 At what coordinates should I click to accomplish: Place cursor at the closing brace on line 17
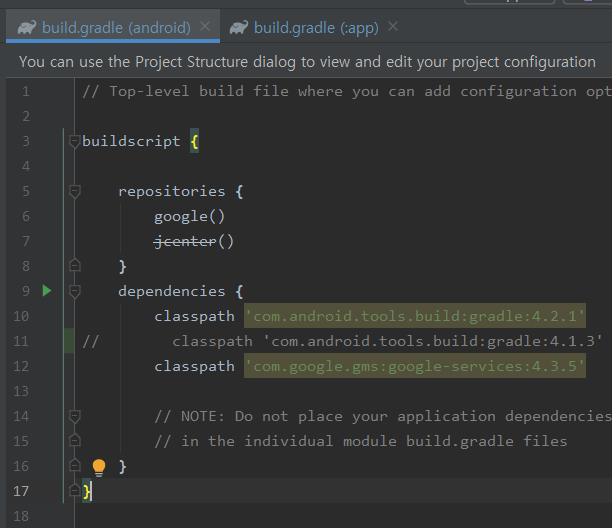tap(86, 491)
